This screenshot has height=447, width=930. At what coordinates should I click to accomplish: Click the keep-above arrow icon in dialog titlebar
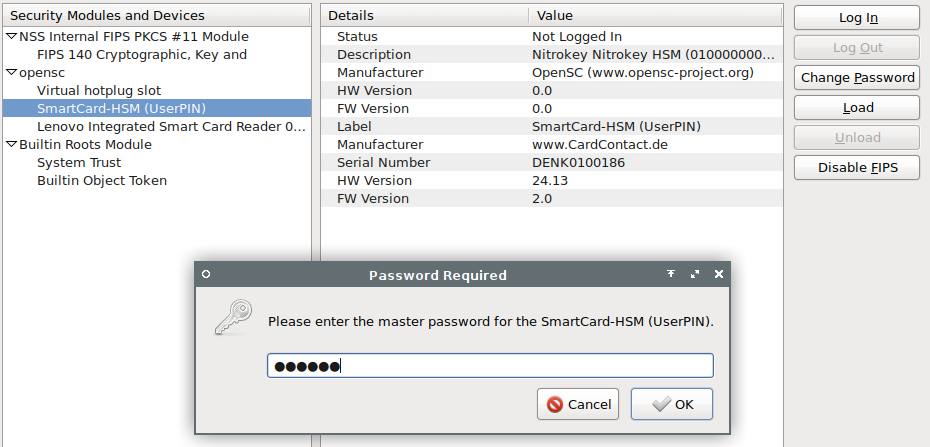tap(671, 274)
